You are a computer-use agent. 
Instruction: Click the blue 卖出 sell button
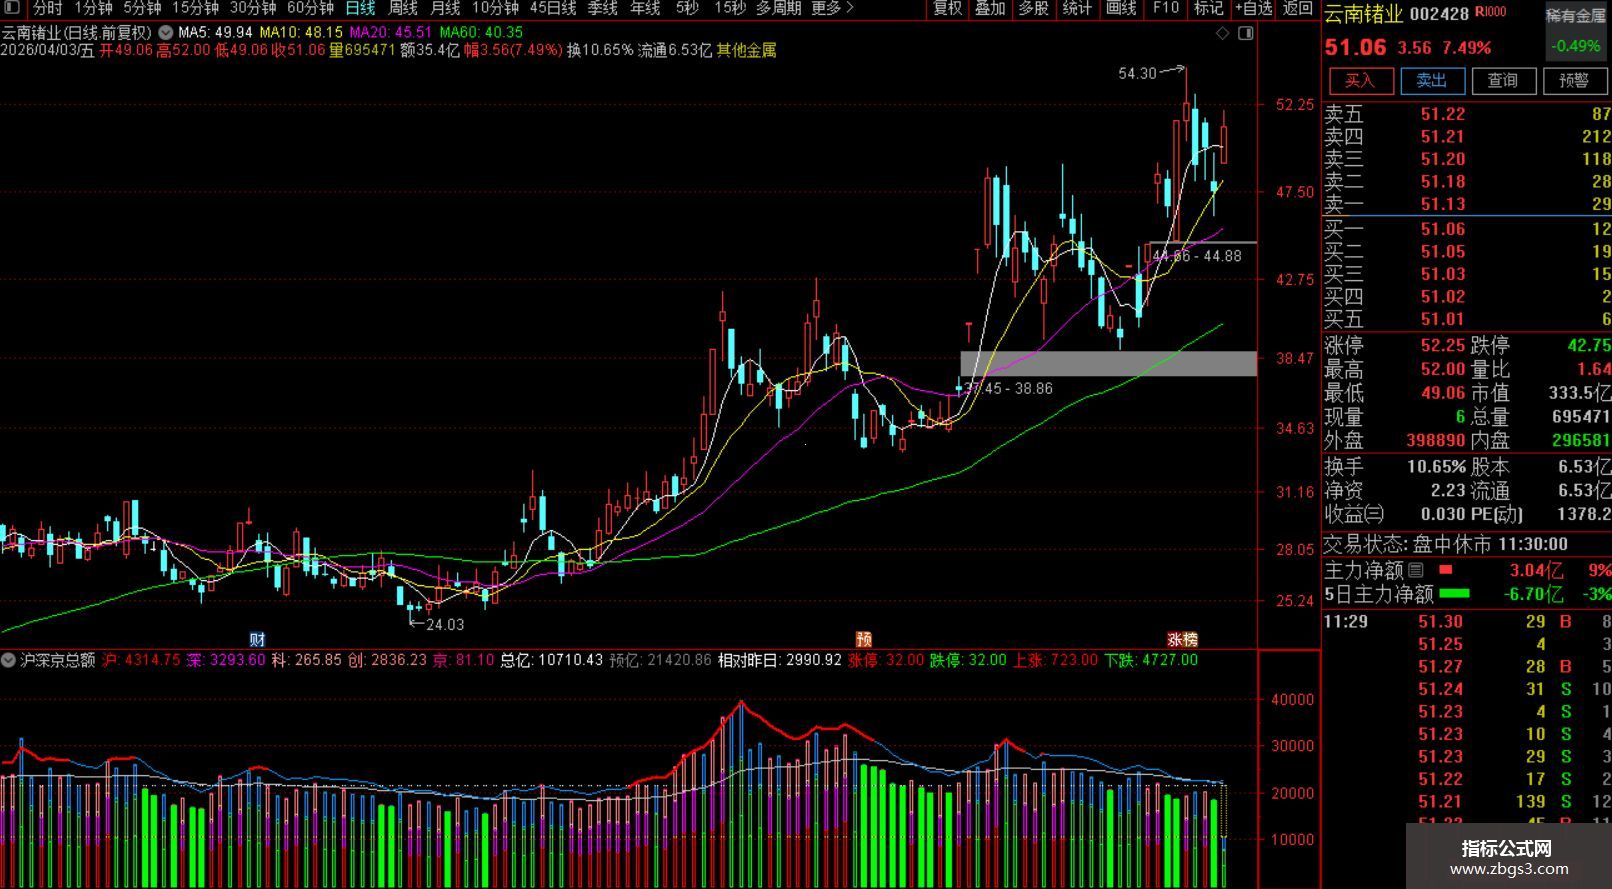pos(1432,81)
